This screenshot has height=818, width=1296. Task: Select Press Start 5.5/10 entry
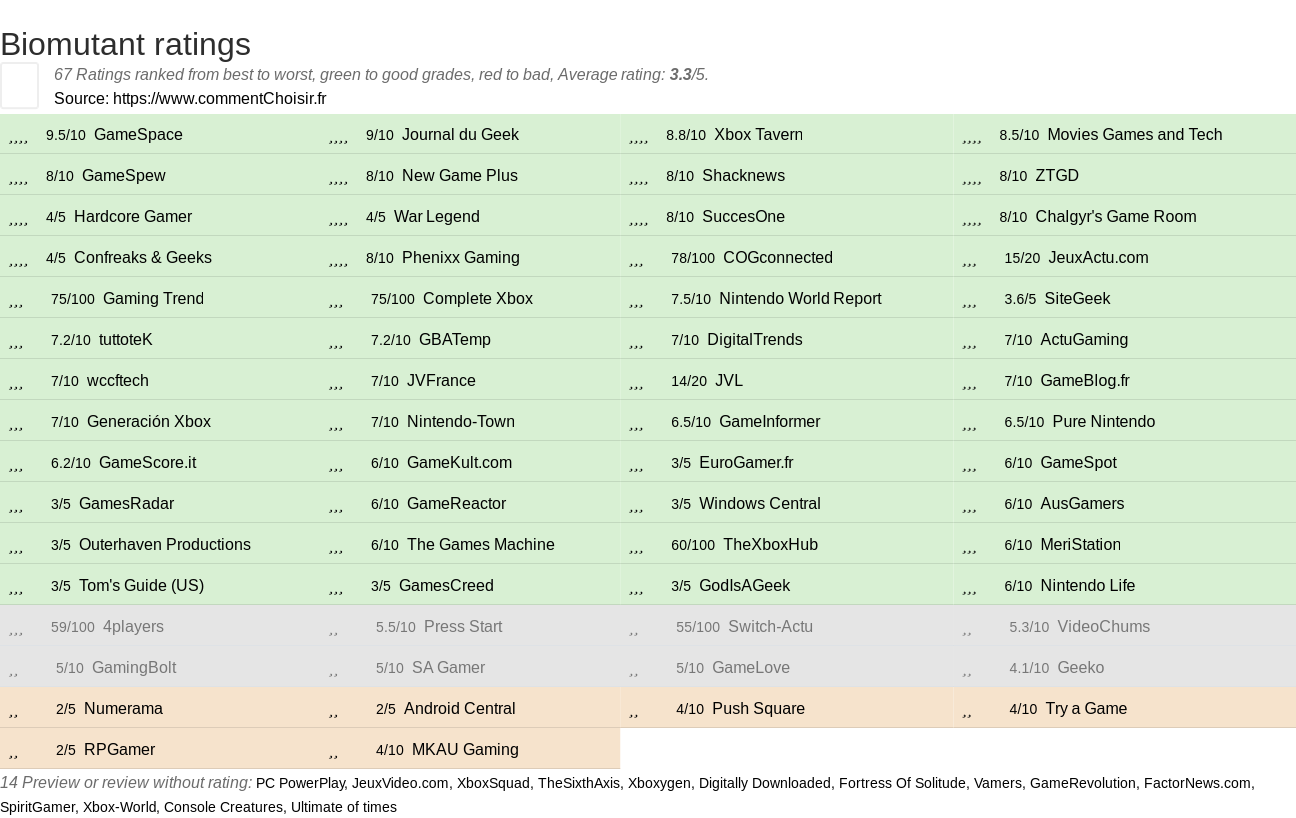click(463, 626)
